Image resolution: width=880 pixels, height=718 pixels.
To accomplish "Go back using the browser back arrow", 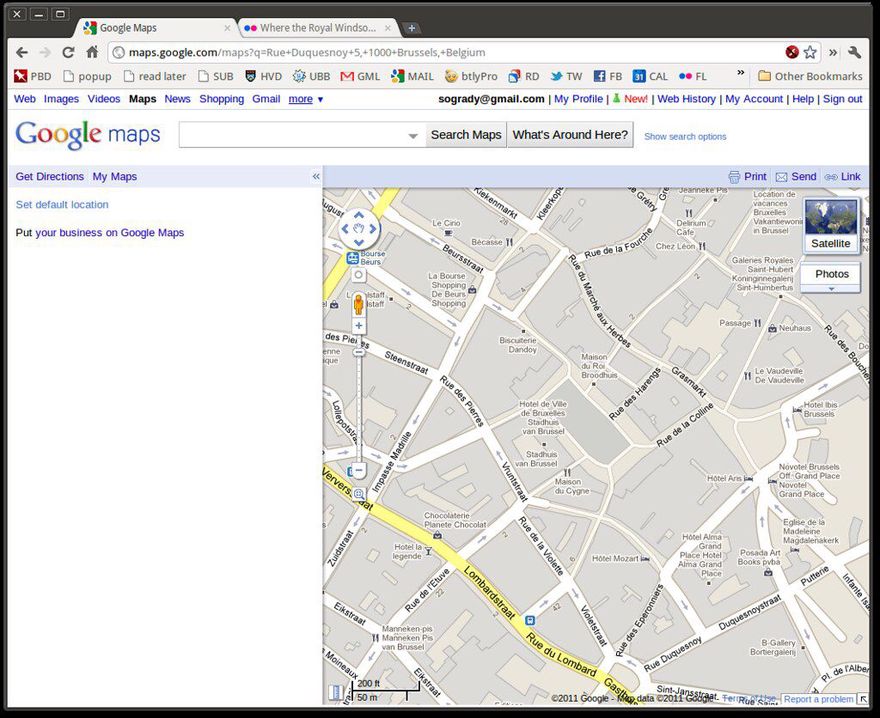I will click(x=22, y=53).
